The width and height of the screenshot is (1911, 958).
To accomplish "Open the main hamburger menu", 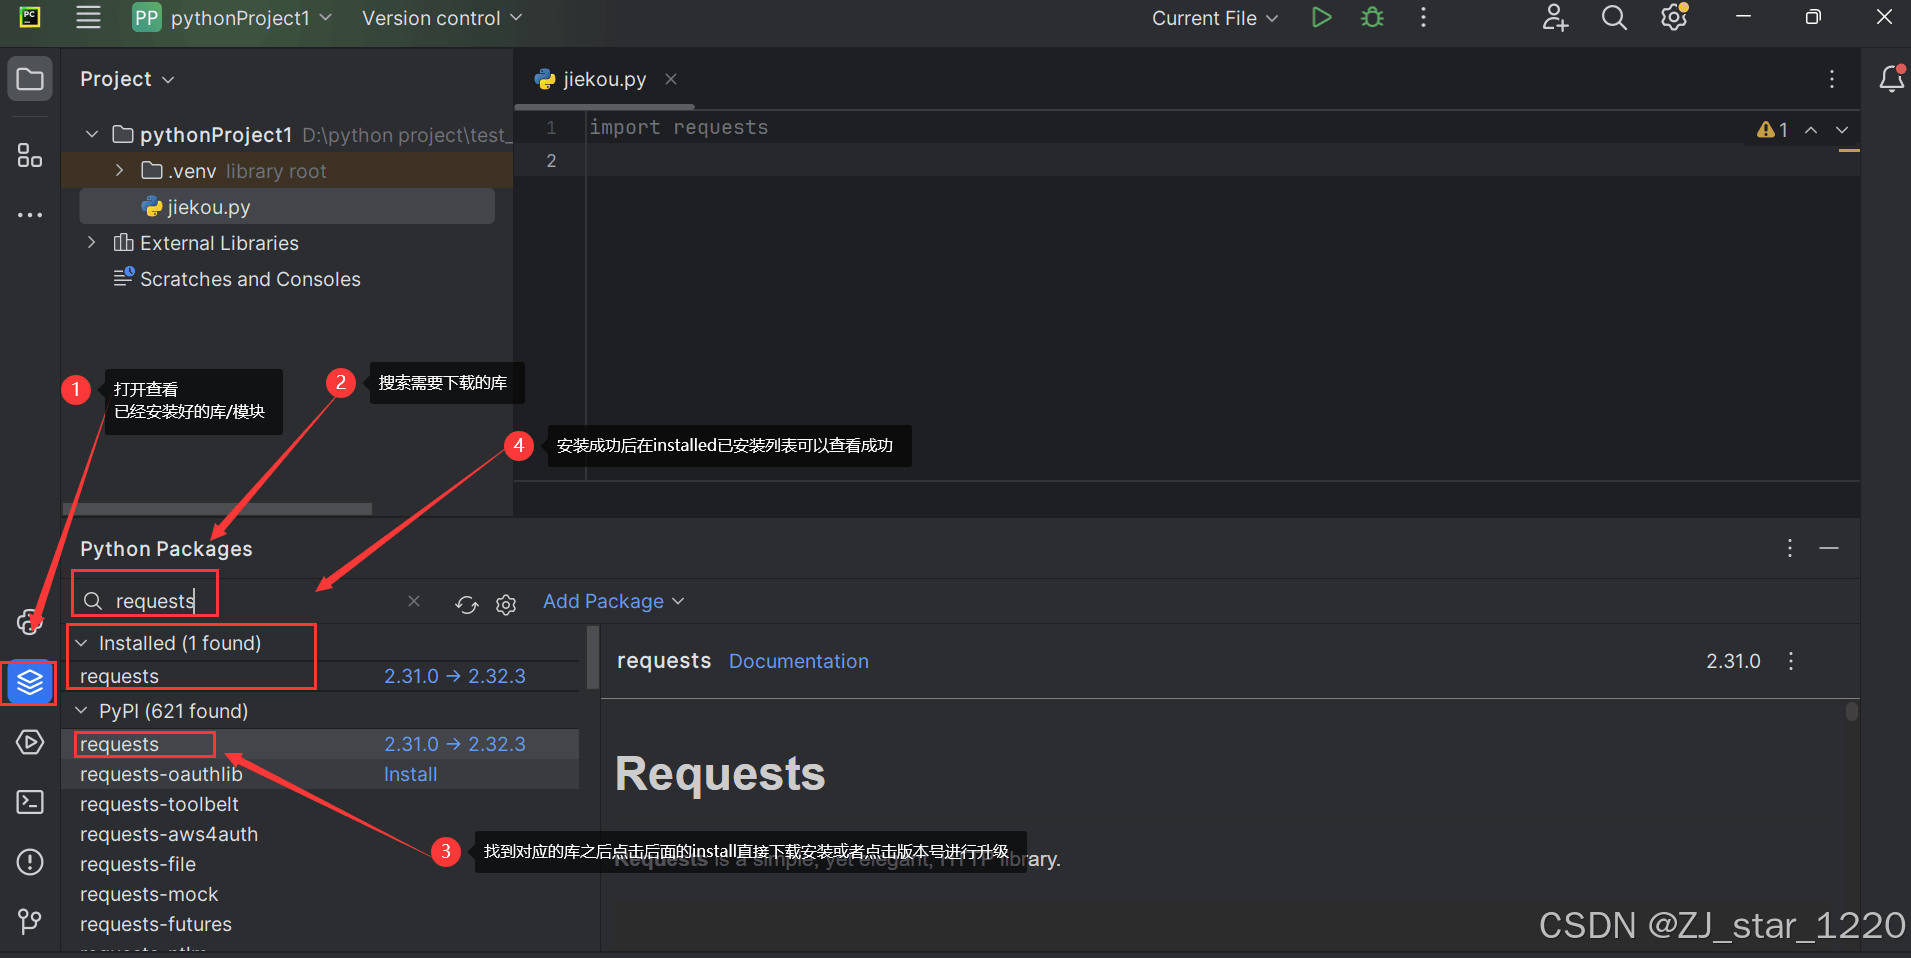I will pyautogui.click(x=88, y=18).
